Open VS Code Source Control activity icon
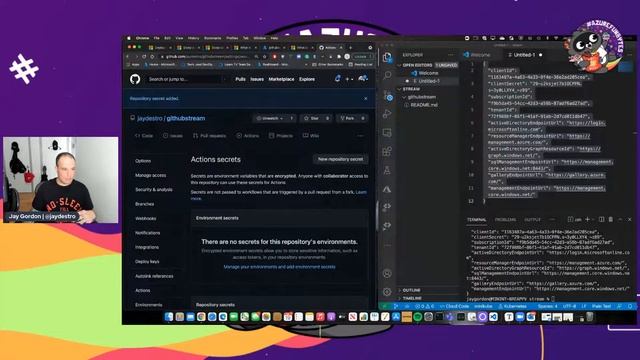The width and height of the screenshot is (640, 360). point(387,96)
